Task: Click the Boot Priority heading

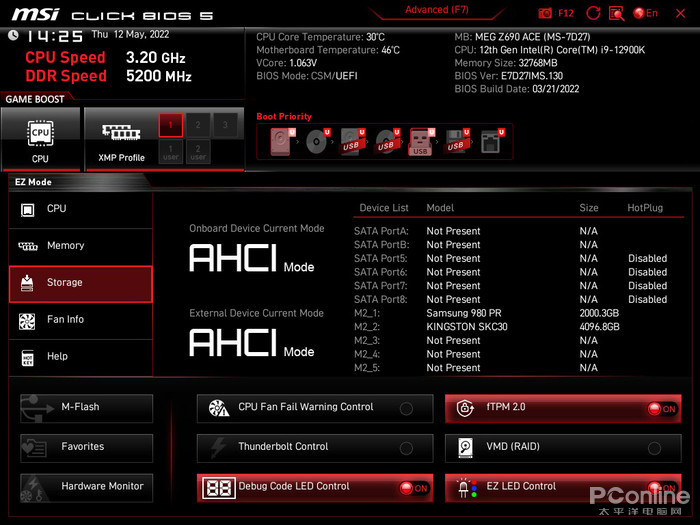Action: [284, 117]
